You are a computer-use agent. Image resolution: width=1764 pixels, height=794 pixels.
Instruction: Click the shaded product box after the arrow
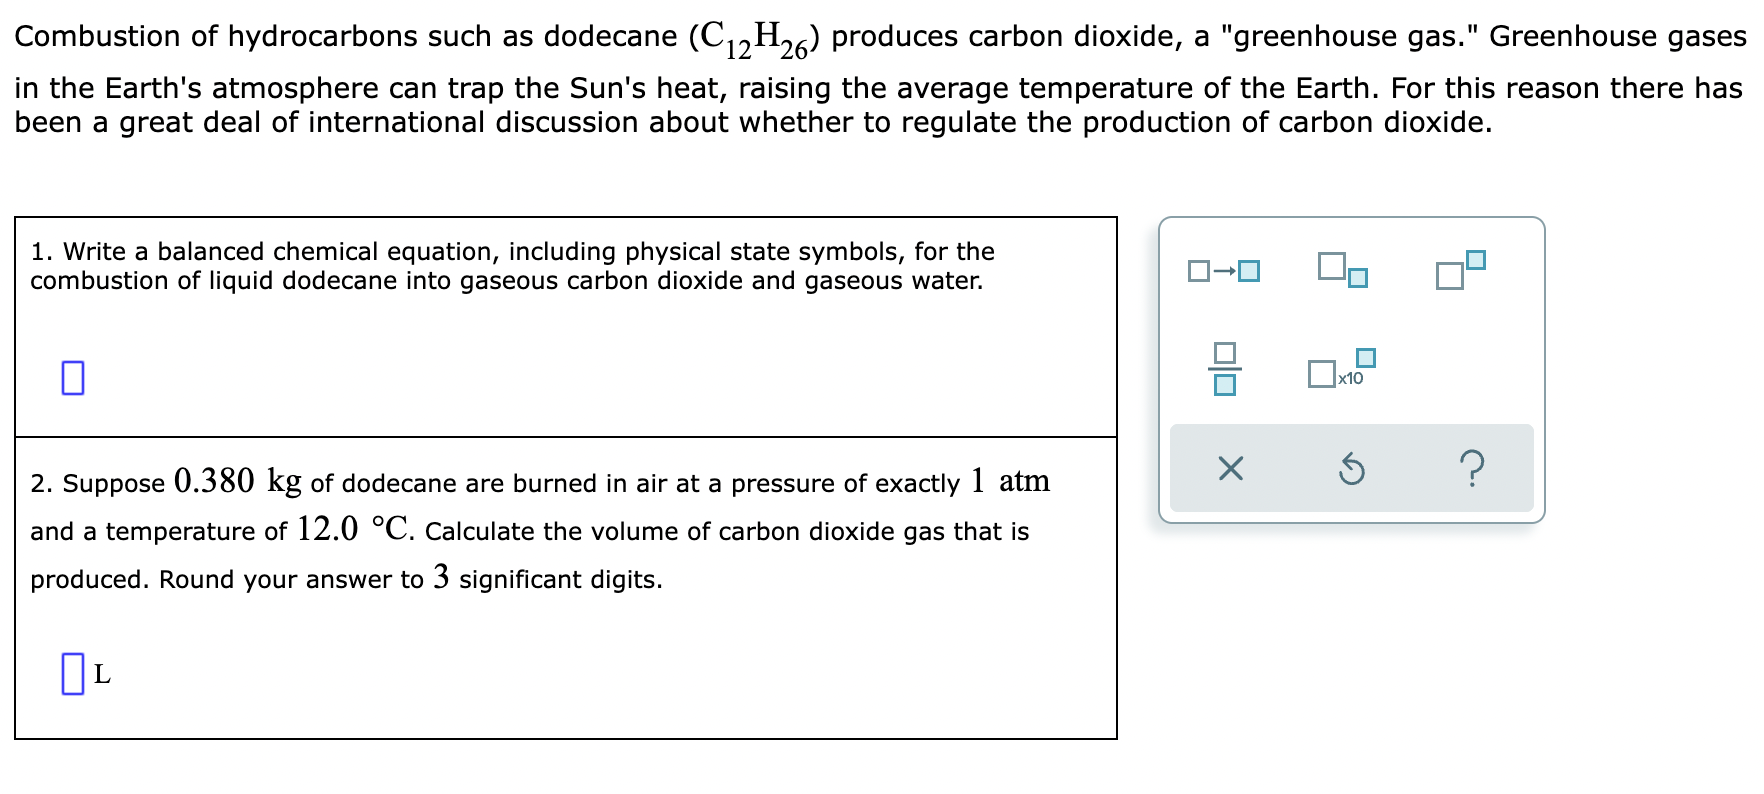tap(1247, 268)
